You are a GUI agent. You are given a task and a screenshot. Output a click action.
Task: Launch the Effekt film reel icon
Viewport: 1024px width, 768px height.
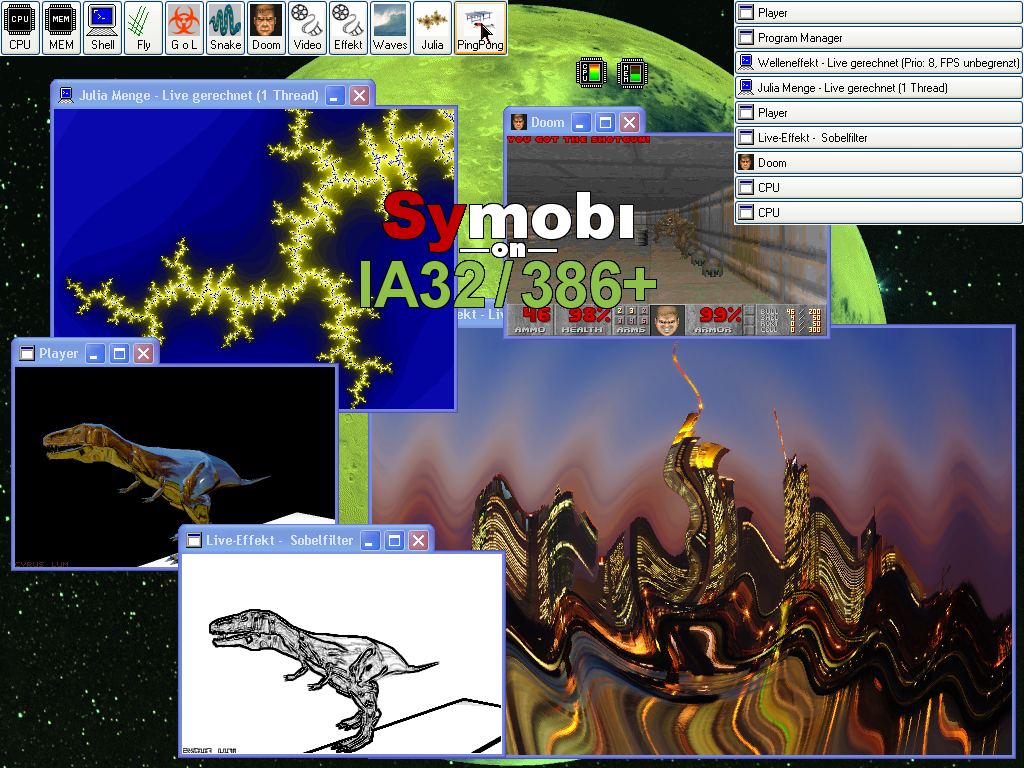point(348,27)
